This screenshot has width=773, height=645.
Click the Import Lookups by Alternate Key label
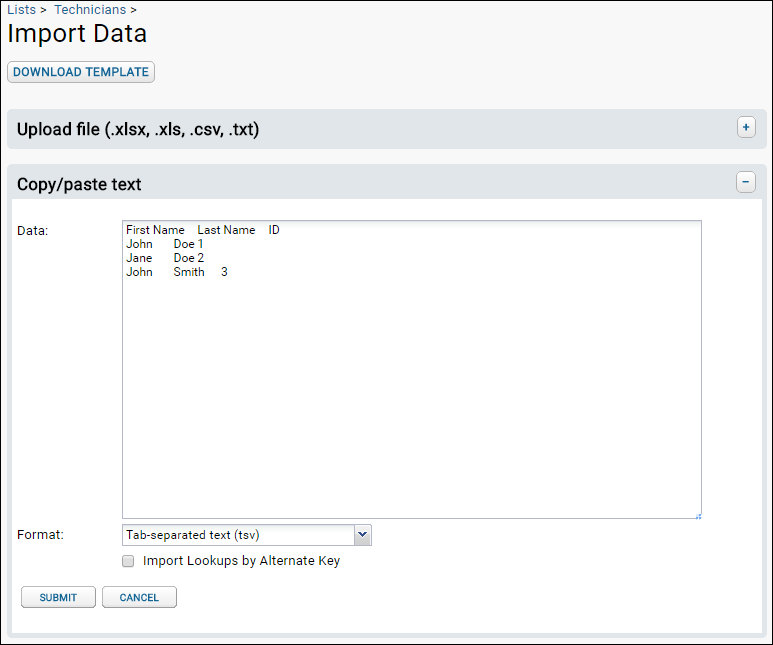tap(241, 561)
